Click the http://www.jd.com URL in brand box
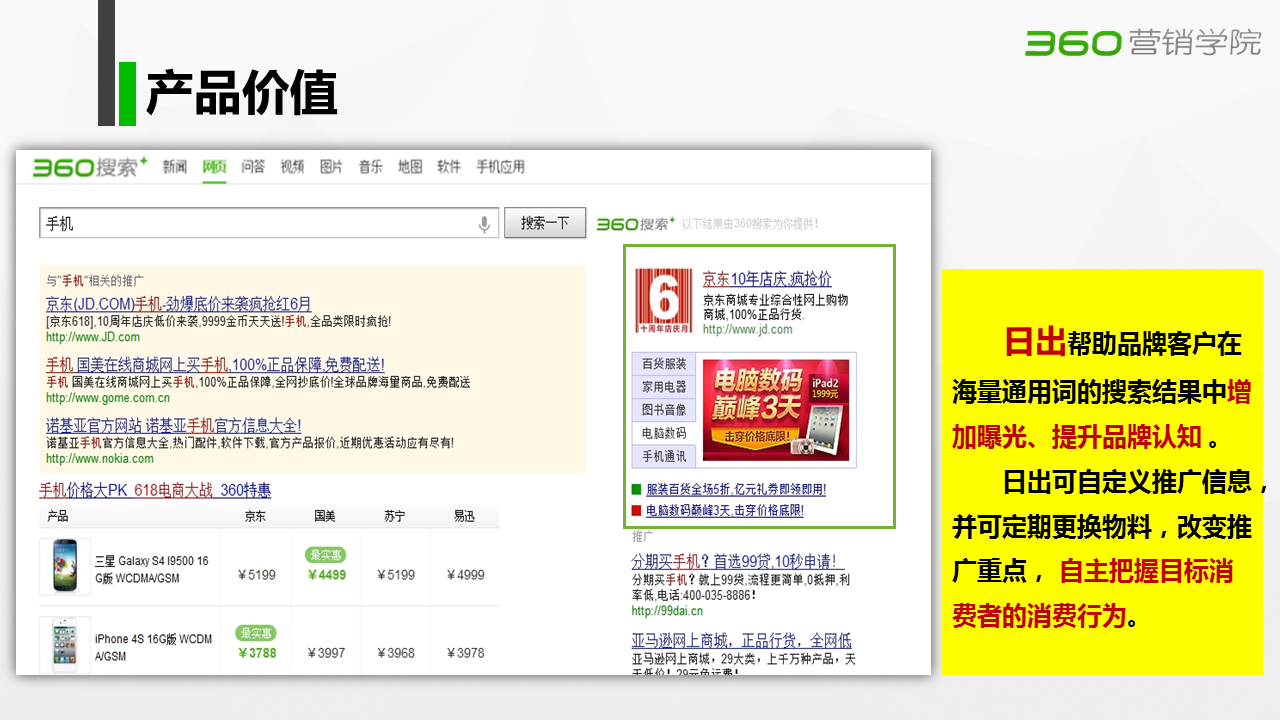This screenshot has width=1280, height=720. pos(747,329)
